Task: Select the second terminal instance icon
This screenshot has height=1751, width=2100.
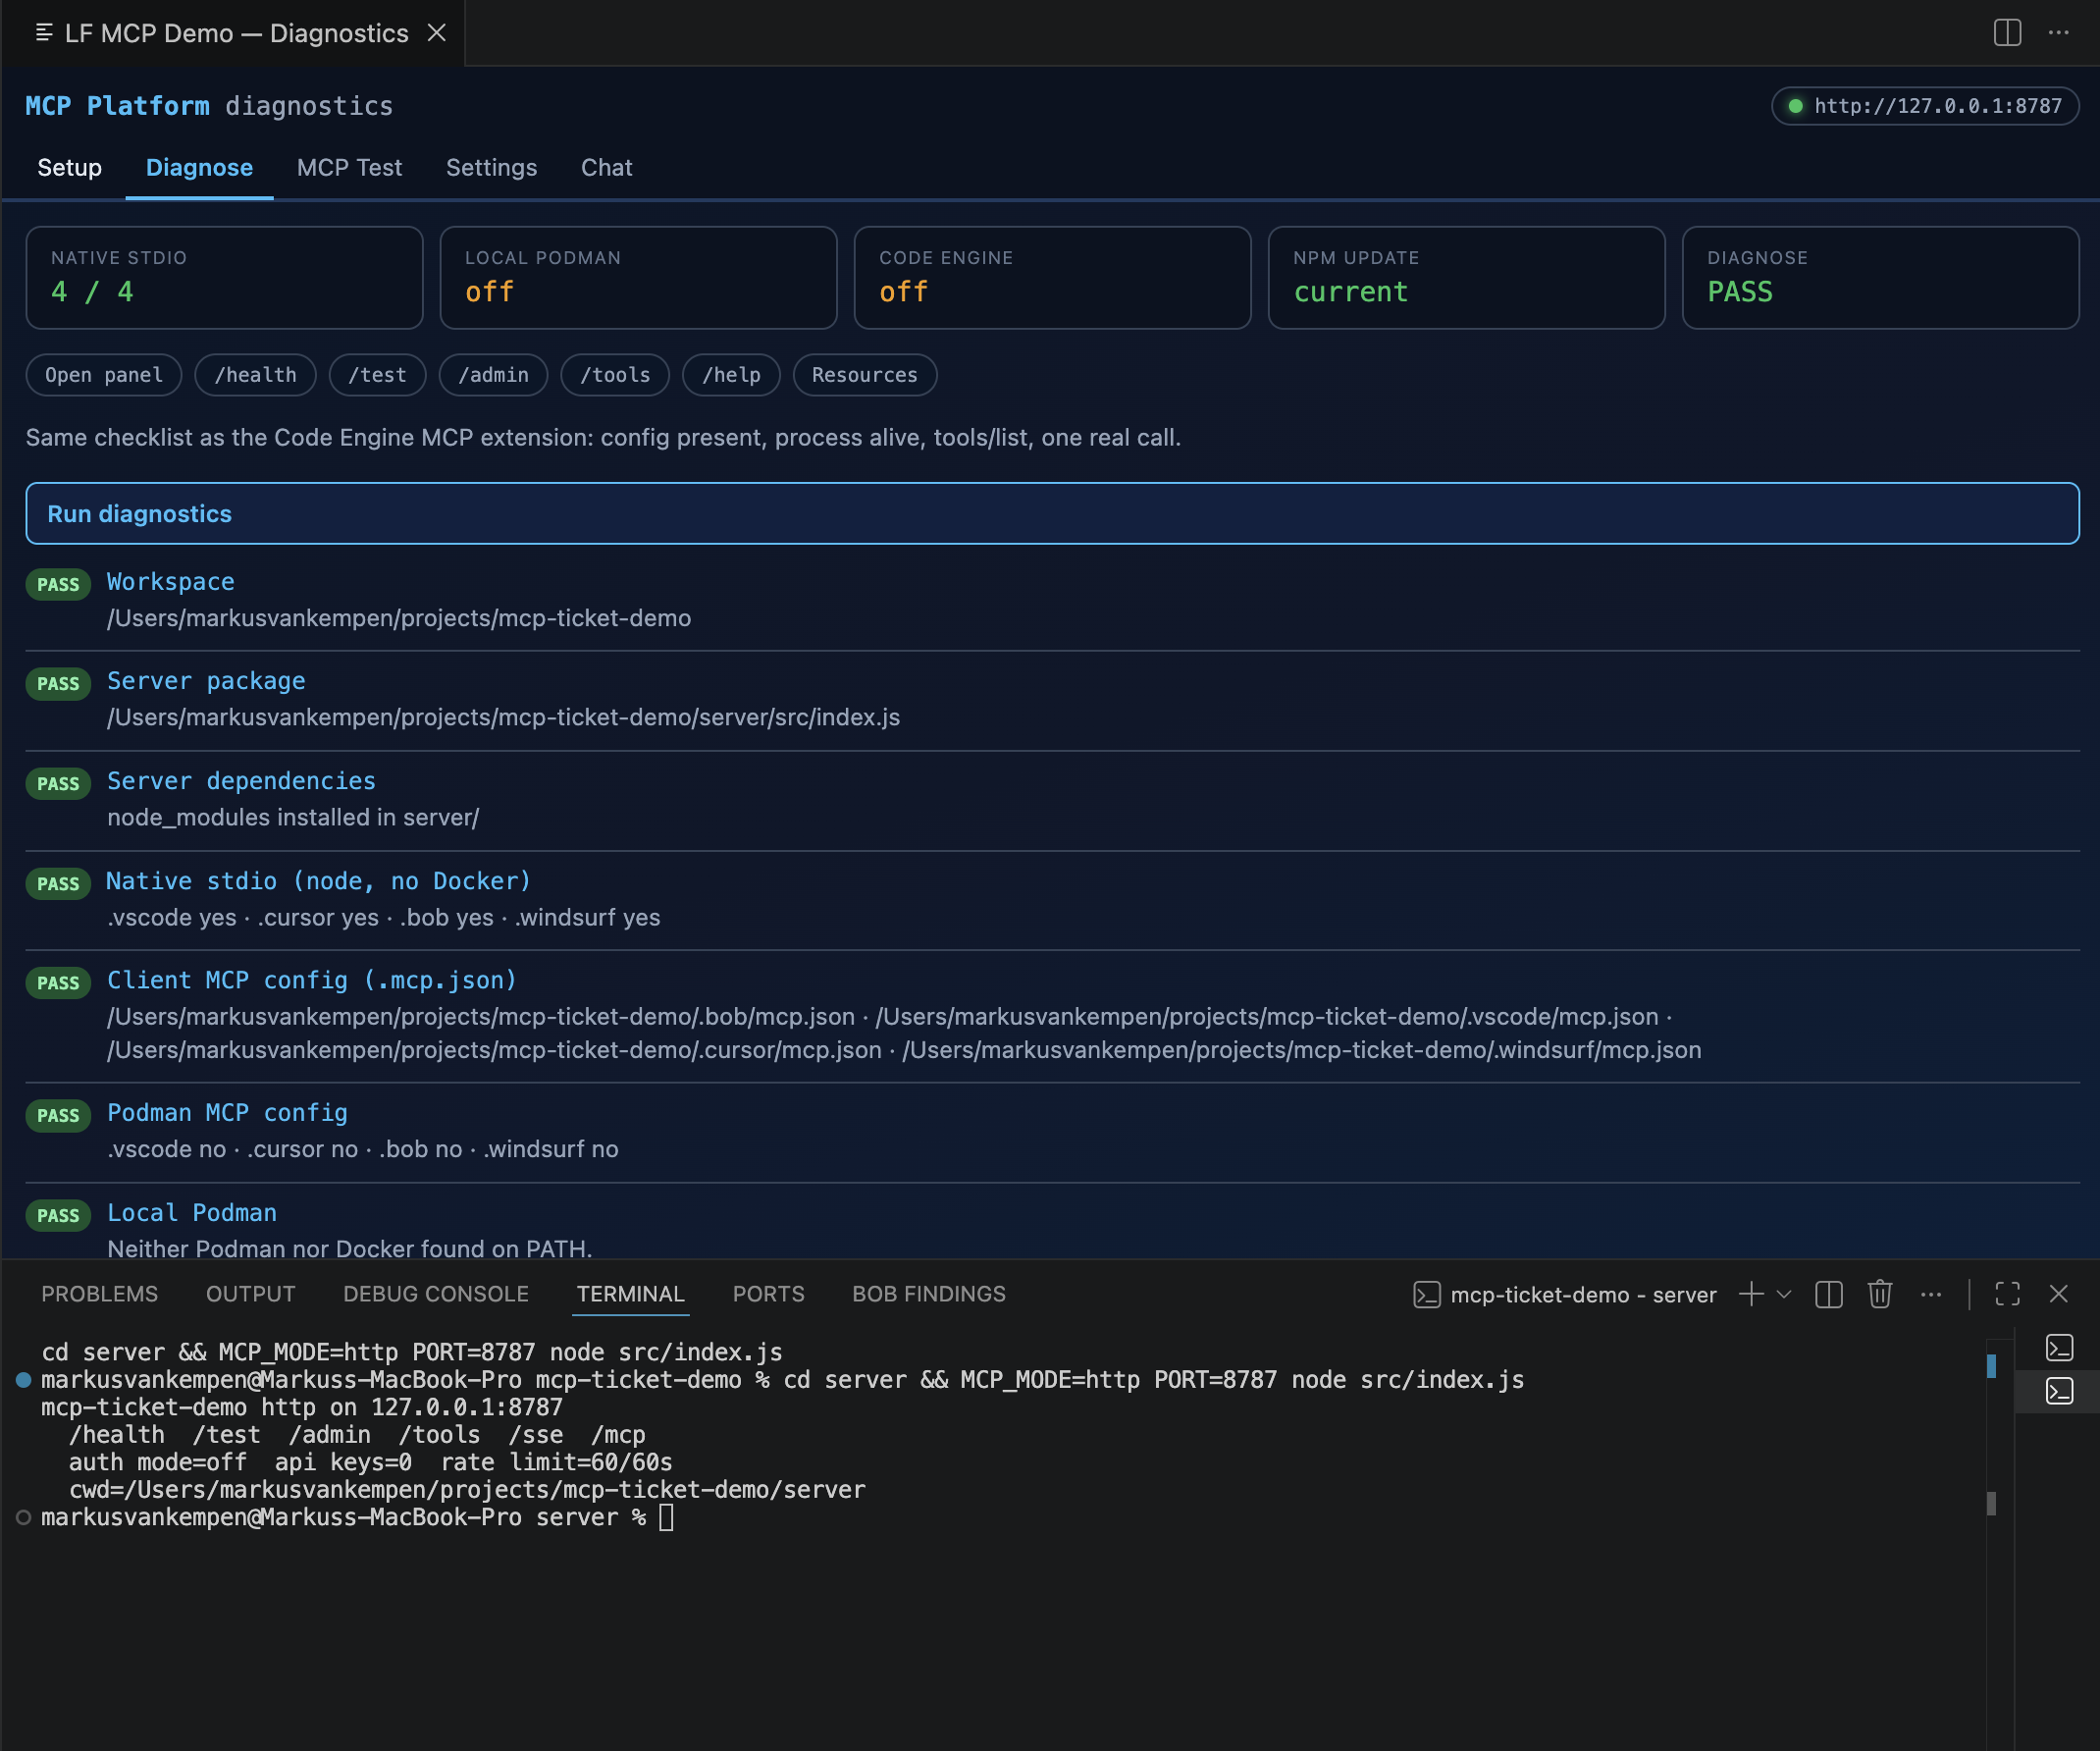Action: (x=2059, y=1391)
